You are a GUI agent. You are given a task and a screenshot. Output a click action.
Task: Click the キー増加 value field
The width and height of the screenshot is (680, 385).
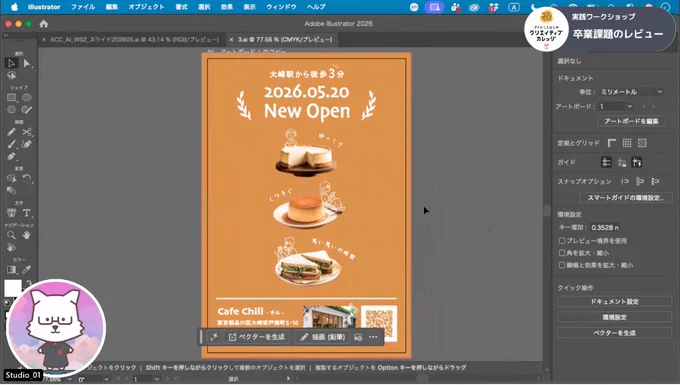(604, 227)
